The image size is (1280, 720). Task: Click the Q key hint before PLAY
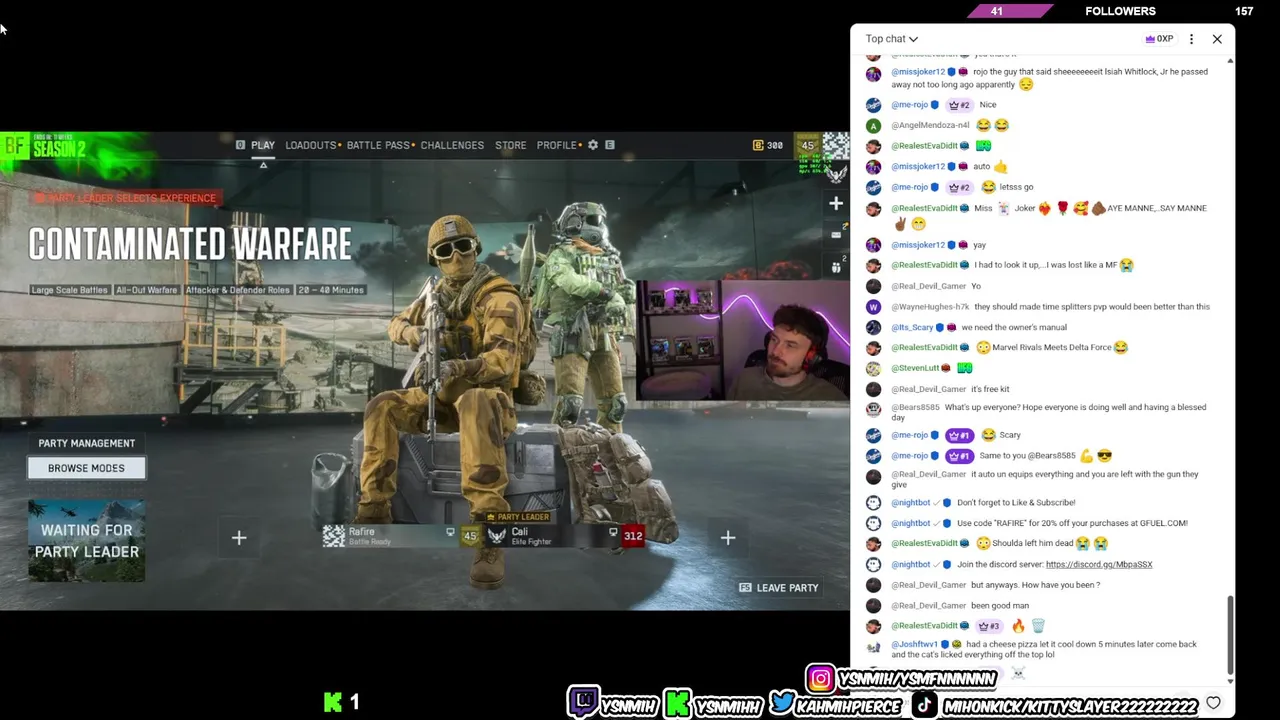click(x=240, y=145)
